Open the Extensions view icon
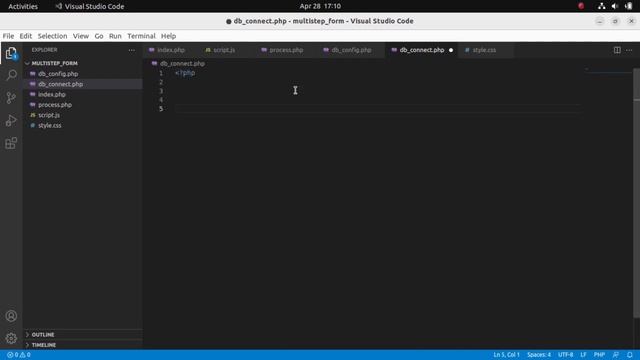 pos(11,143)
